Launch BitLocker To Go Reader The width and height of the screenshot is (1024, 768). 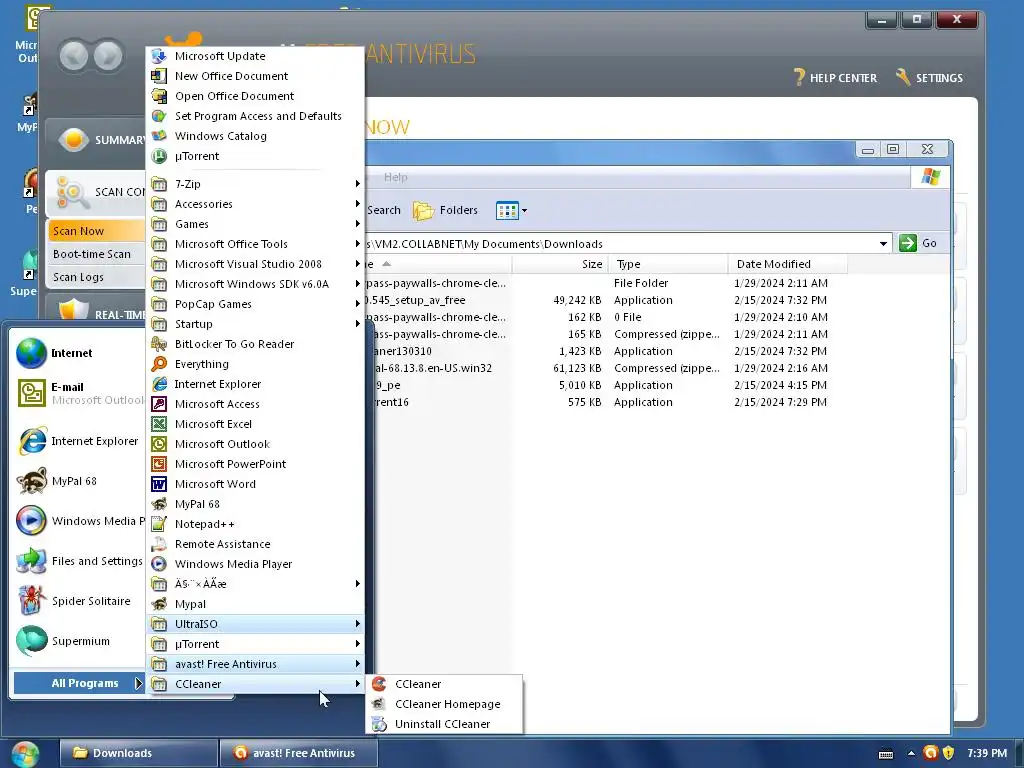click(255, 344)
